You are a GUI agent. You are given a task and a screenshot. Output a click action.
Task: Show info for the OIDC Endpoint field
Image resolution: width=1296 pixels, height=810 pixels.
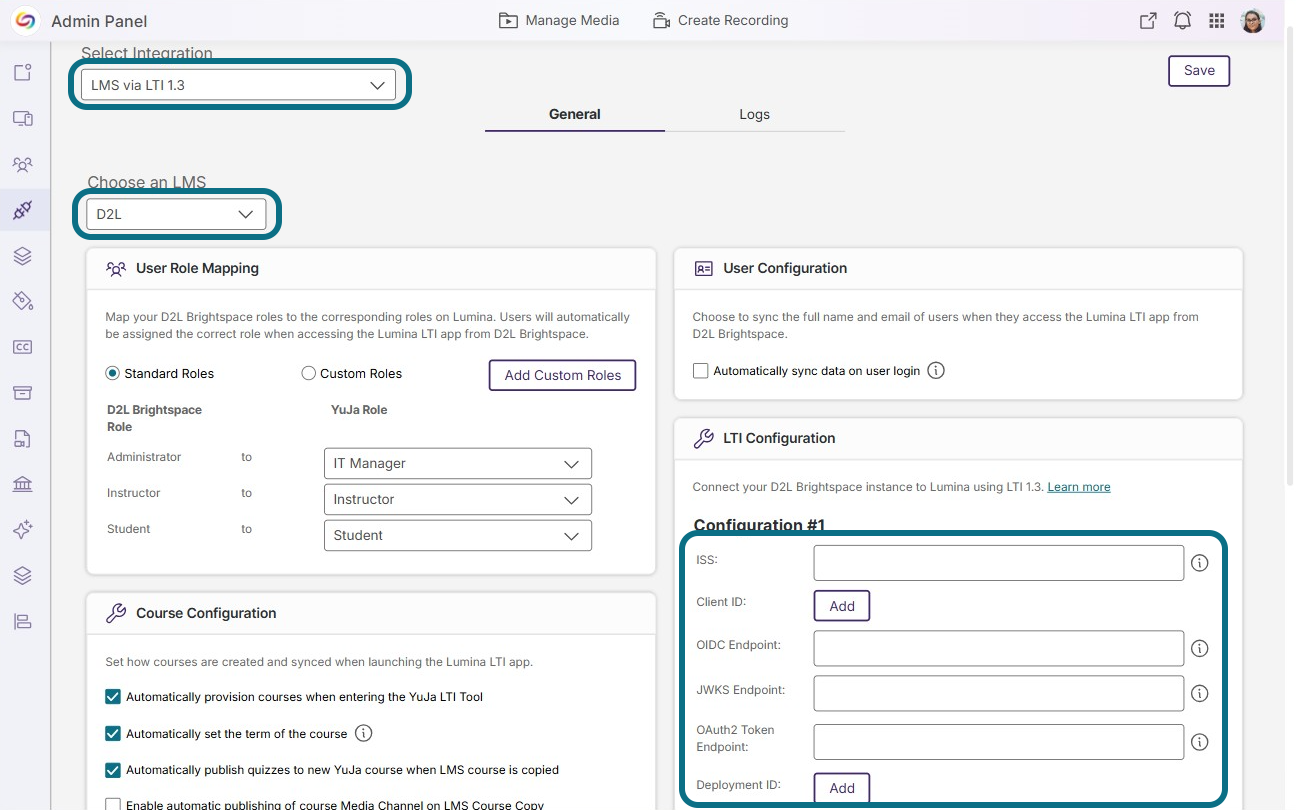[1200, 648]
